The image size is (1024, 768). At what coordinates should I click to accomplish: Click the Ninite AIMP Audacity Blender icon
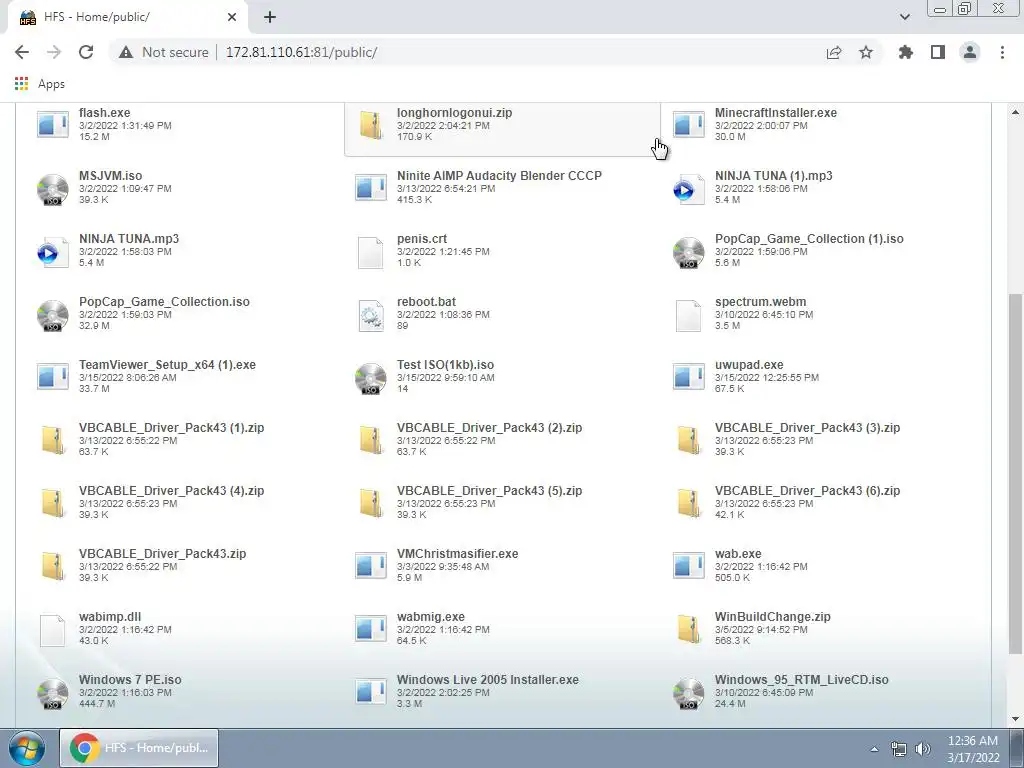point(370,187)
